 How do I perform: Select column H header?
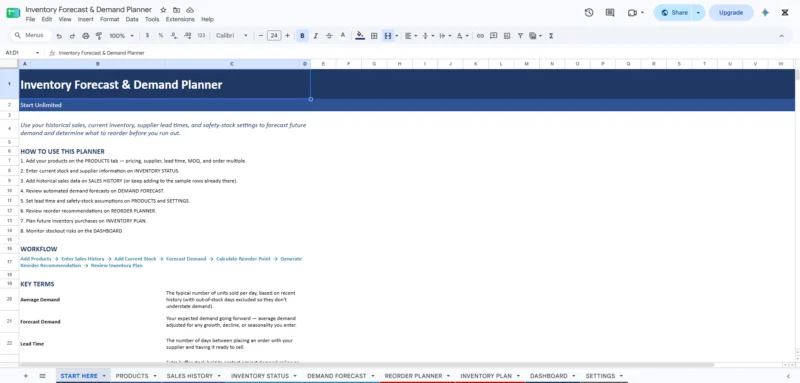point(399,64)
